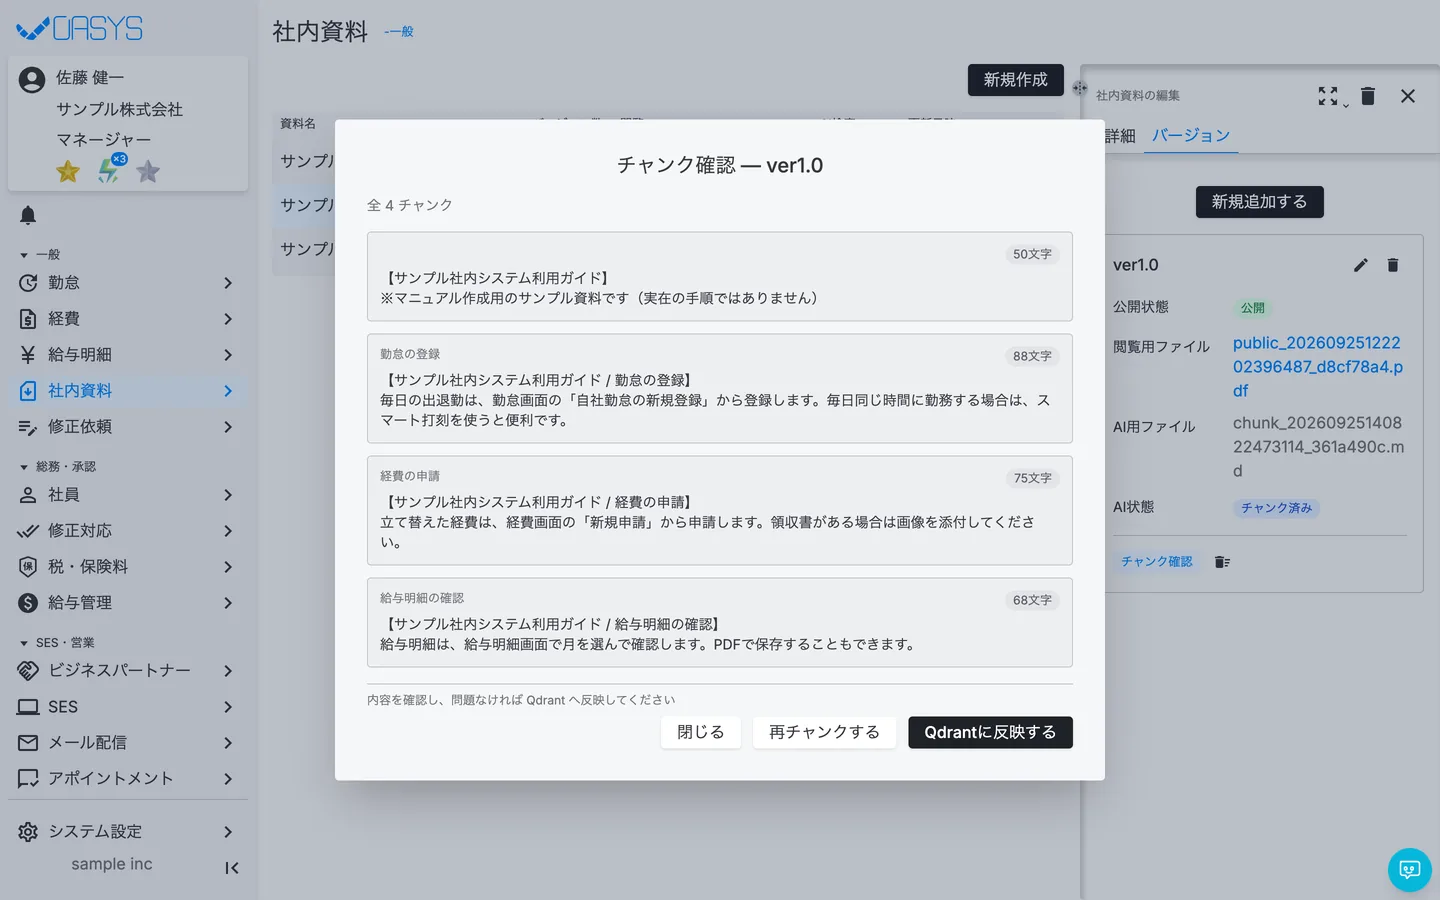
Task: Delete ver1.0 with its trash icon
Action: click(1393, 265)
